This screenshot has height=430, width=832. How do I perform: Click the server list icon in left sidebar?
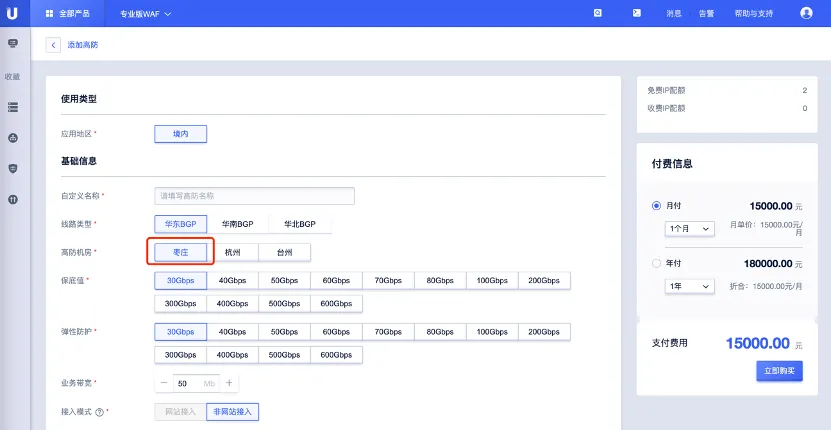(13, 106)
